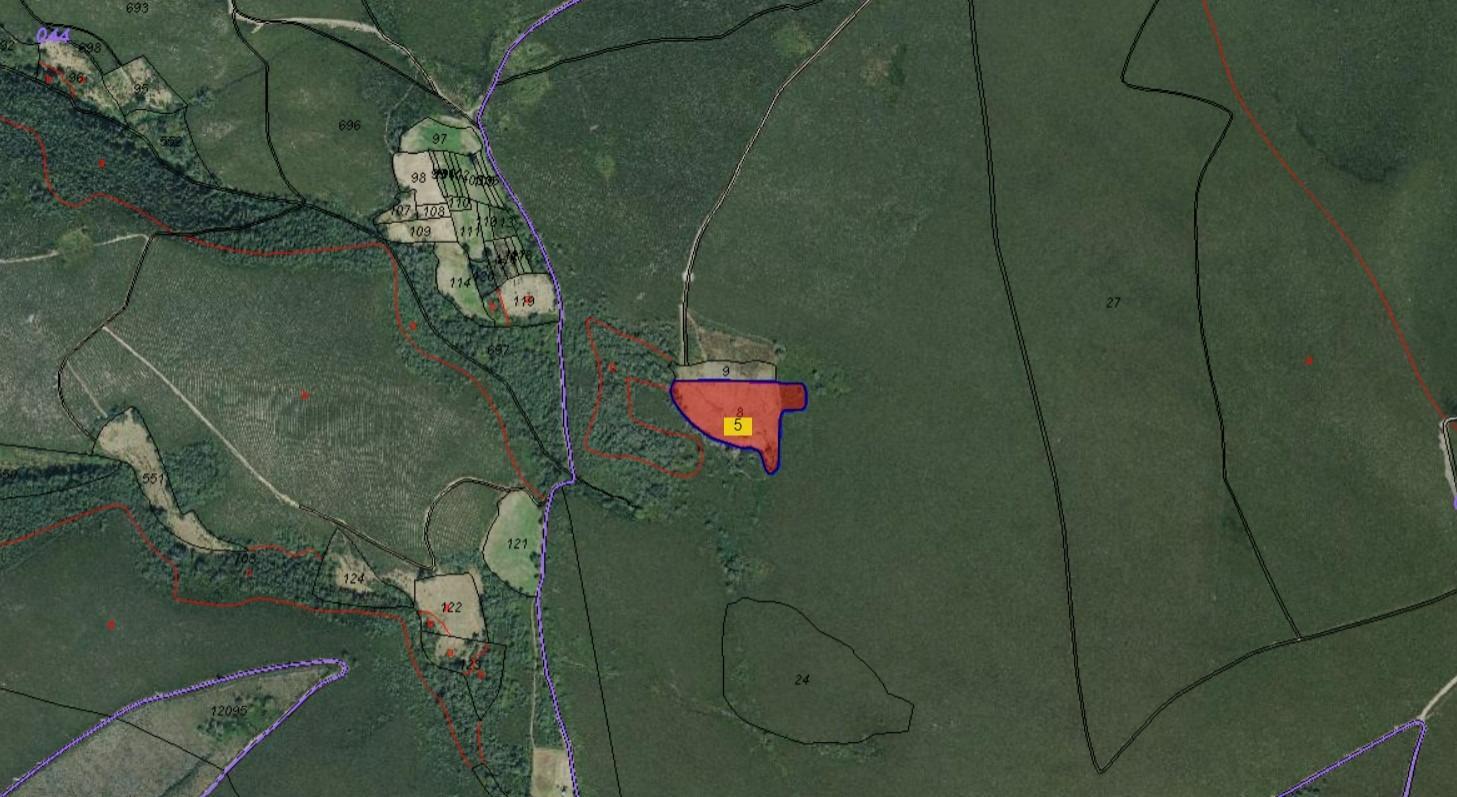Screen dimensions: 1457x797
Task: Click parcel 24 south of red parcel
Action: click(x=801, y=680)
